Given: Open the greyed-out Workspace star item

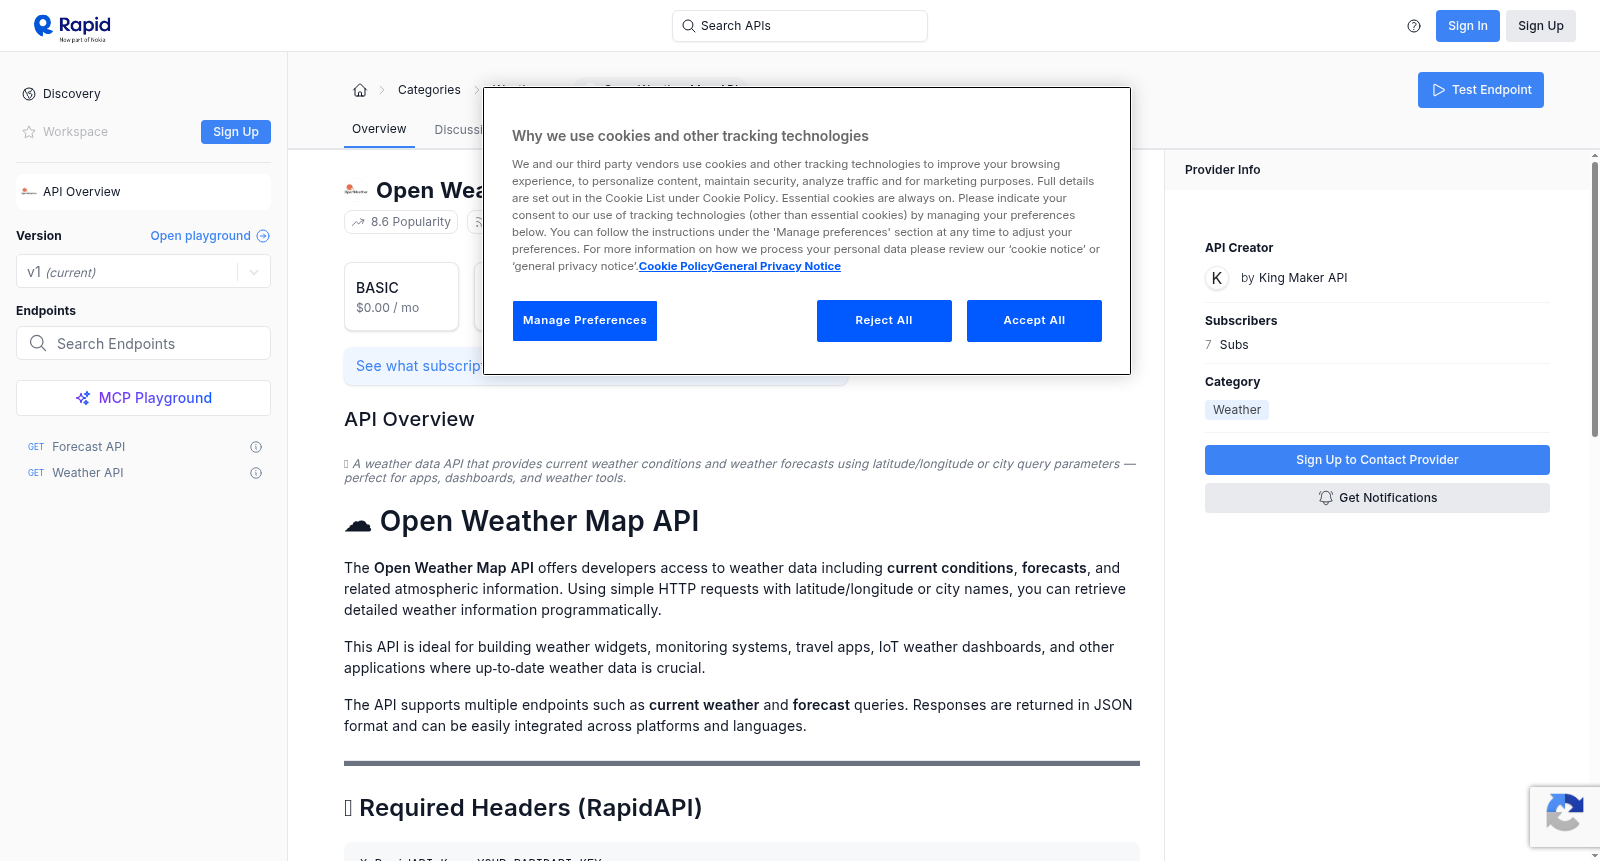Looking at the screenshot, I should (65, 132).
